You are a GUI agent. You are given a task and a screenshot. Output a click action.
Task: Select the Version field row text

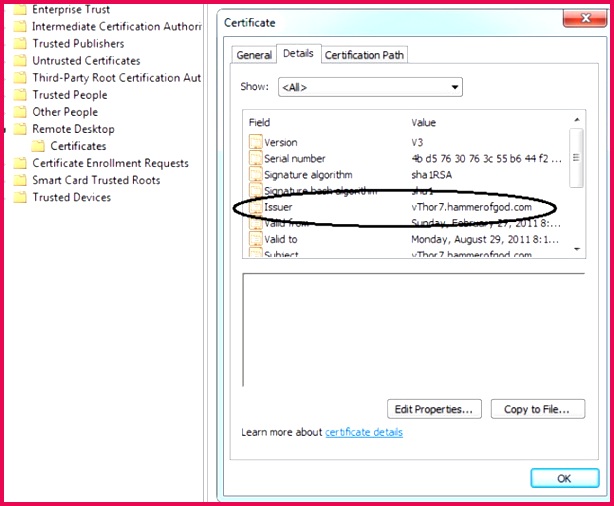[x=281, y=142]
